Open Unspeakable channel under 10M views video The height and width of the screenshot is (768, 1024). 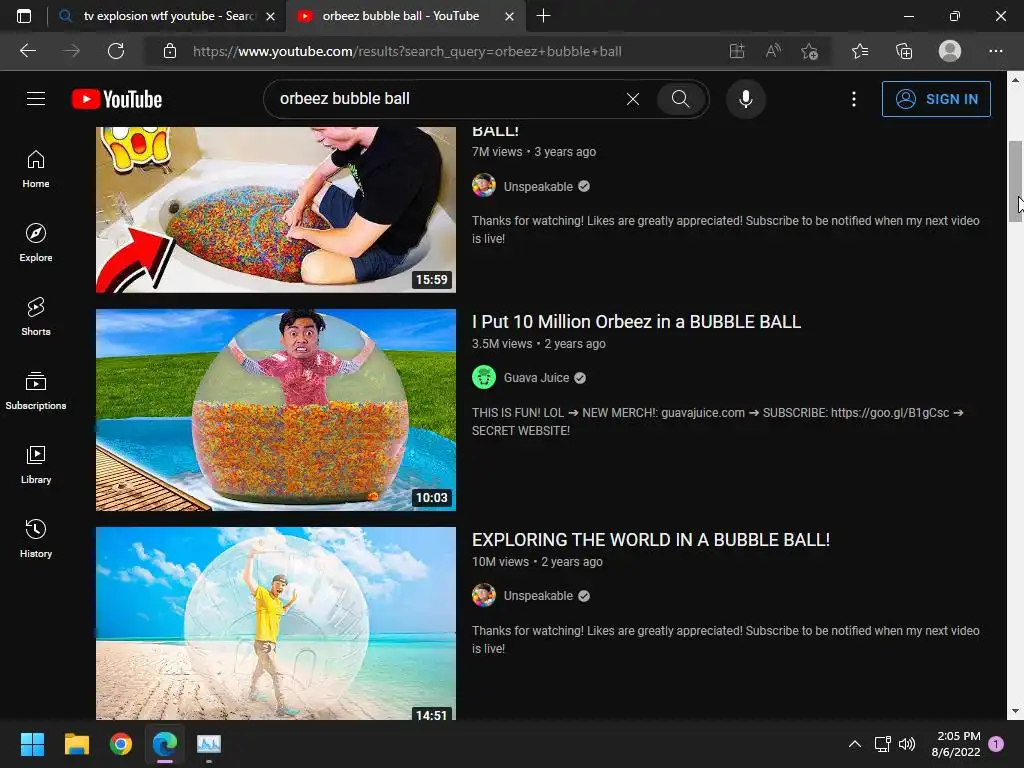point(538,596)
